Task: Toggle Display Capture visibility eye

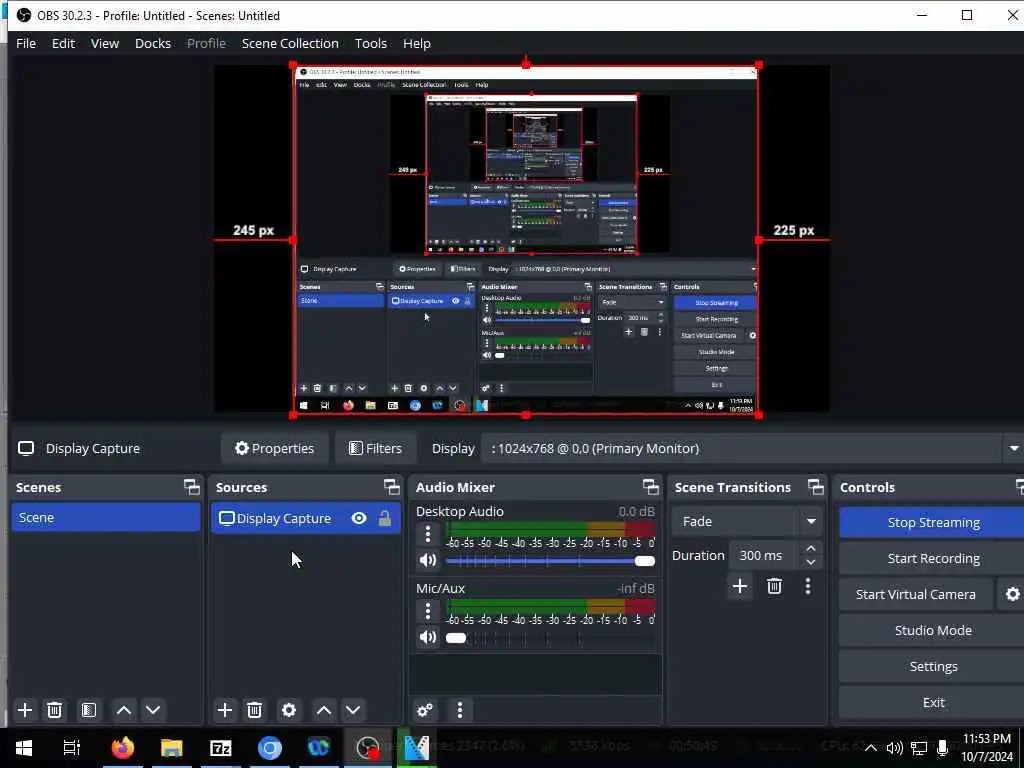Action: tap(359, 519)
